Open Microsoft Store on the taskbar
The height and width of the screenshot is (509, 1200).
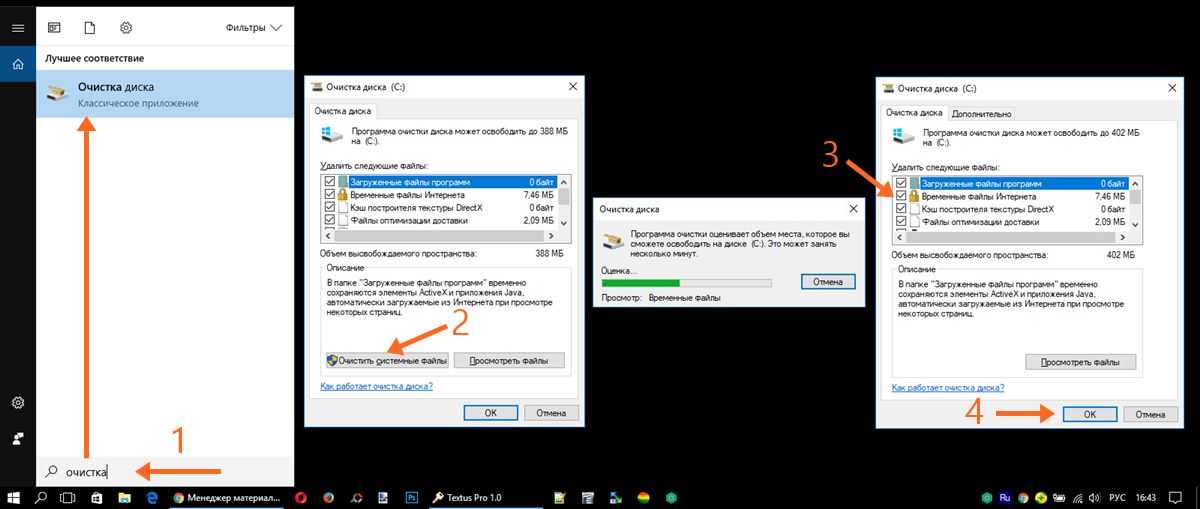coord(97,497)
